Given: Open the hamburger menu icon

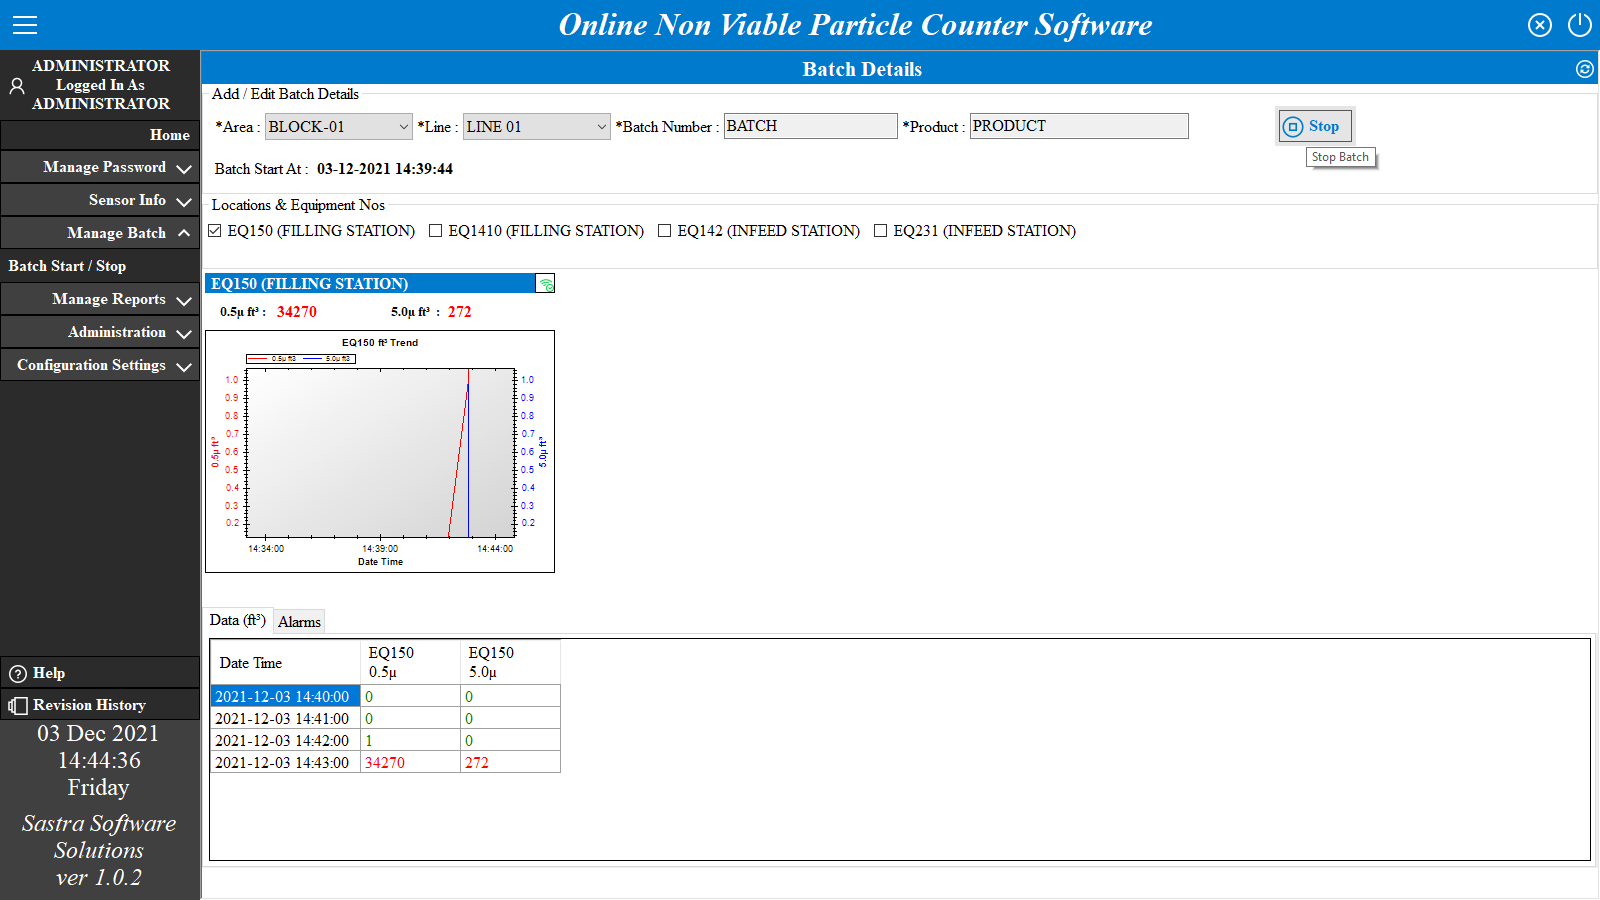Looking at the screenshot, I should pyautogui.click(x=25, y=25).
